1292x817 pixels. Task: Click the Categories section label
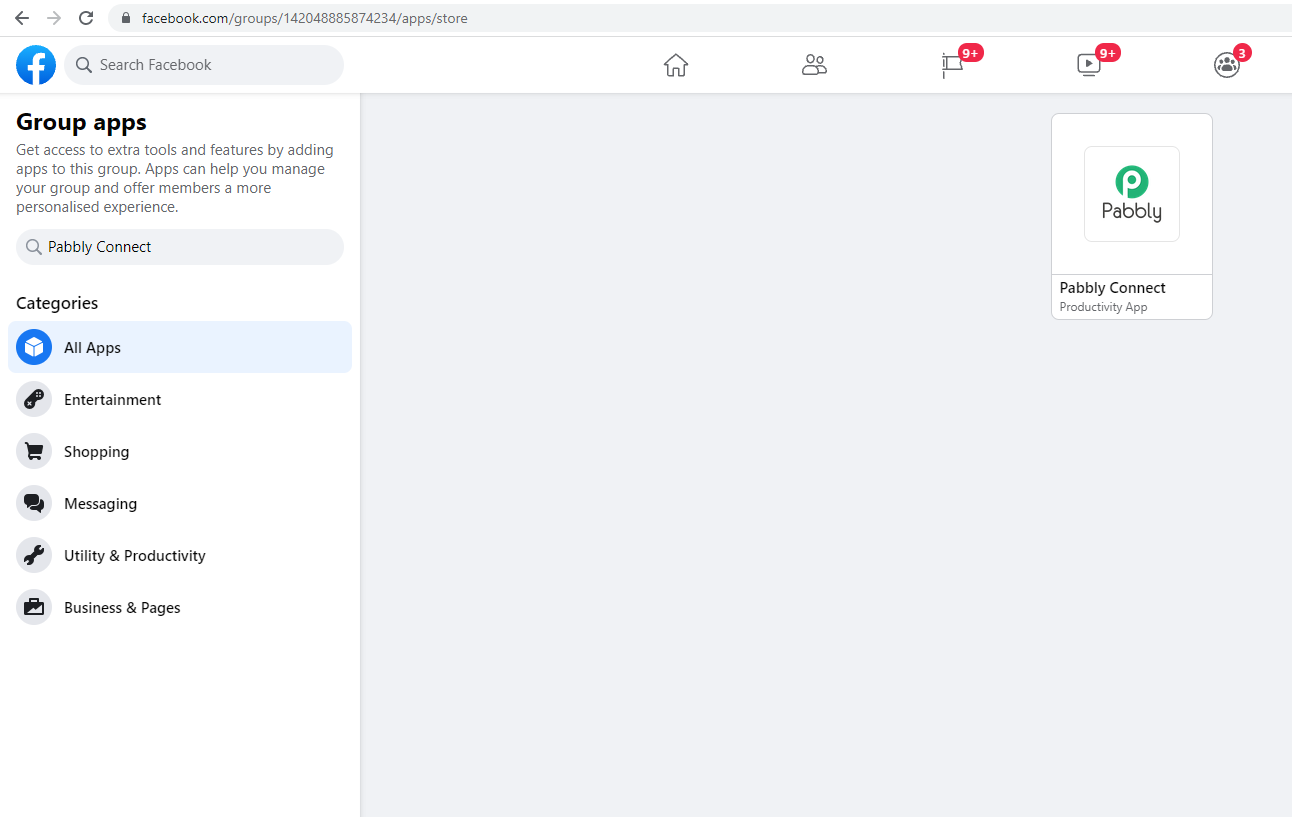point(57,303)
